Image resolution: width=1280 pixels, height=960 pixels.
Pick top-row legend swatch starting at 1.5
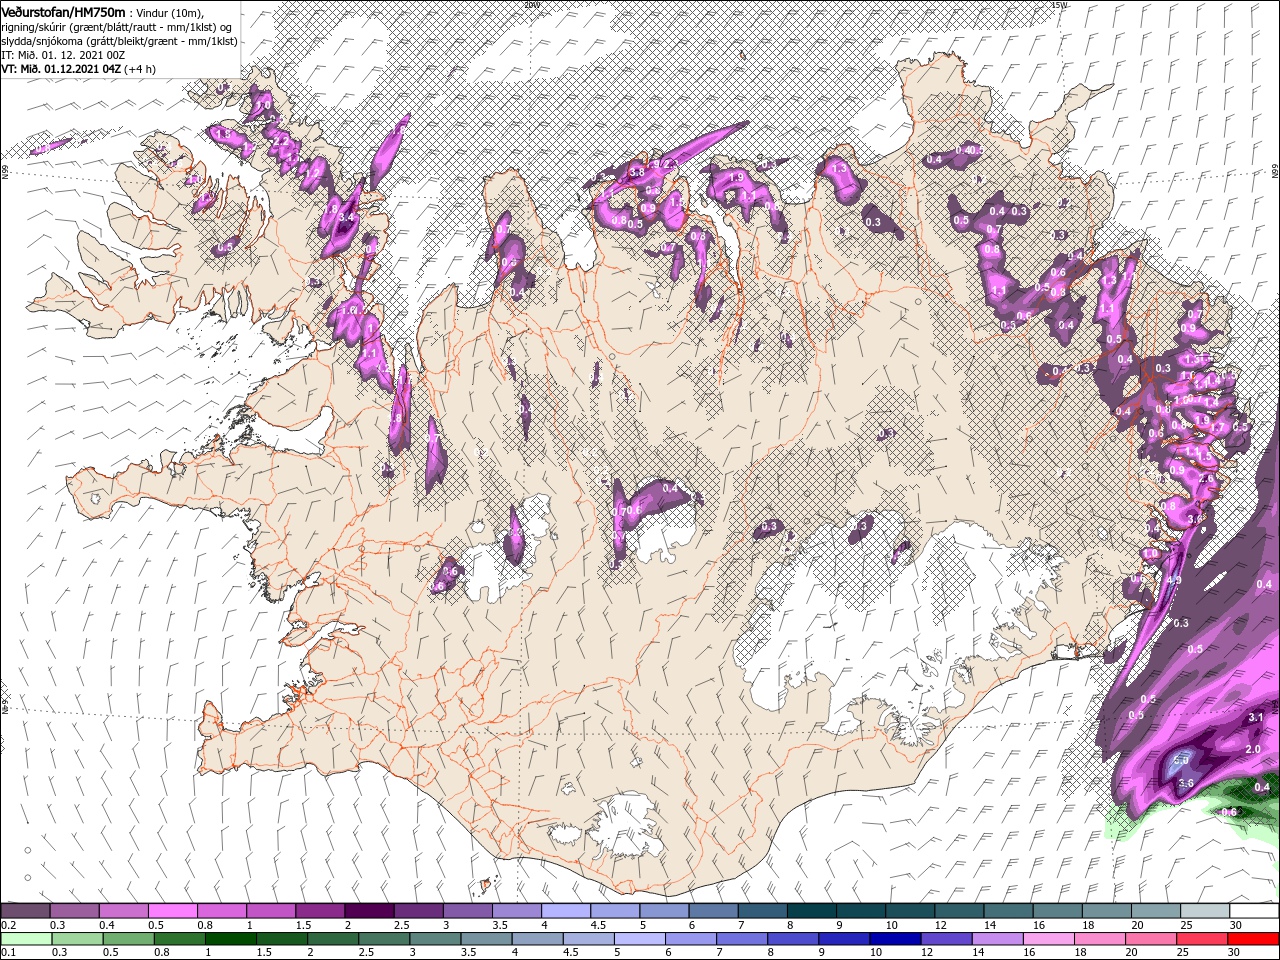(x=320, y=911)
